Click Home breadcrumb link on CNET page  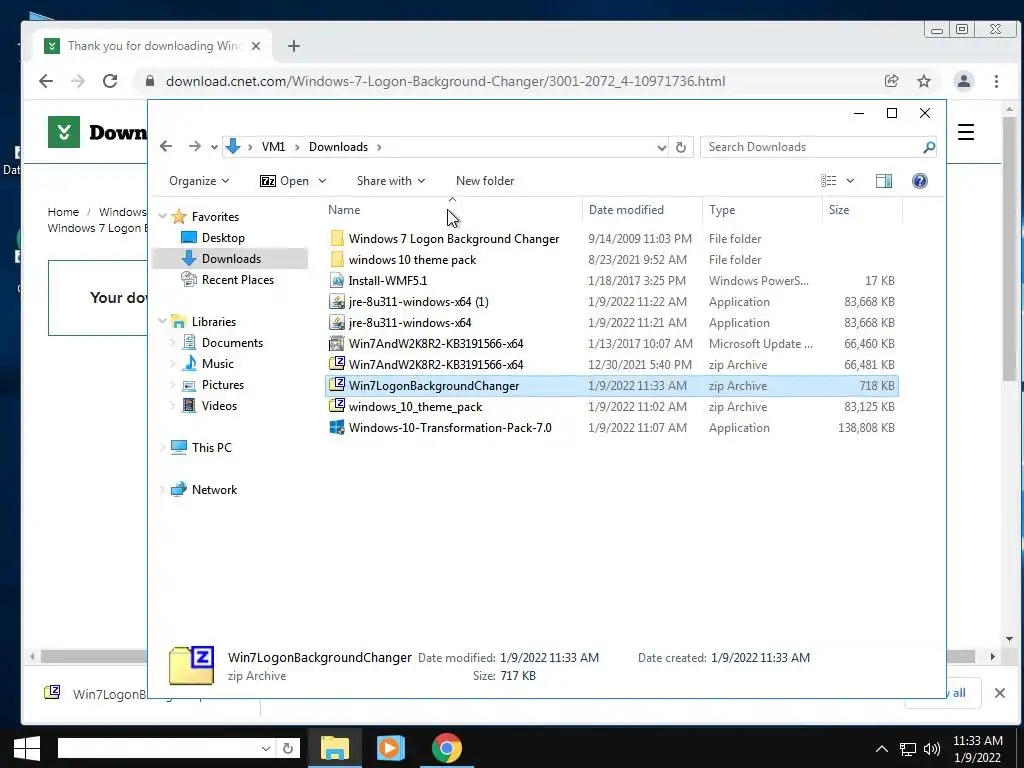[x=63, y=212]
